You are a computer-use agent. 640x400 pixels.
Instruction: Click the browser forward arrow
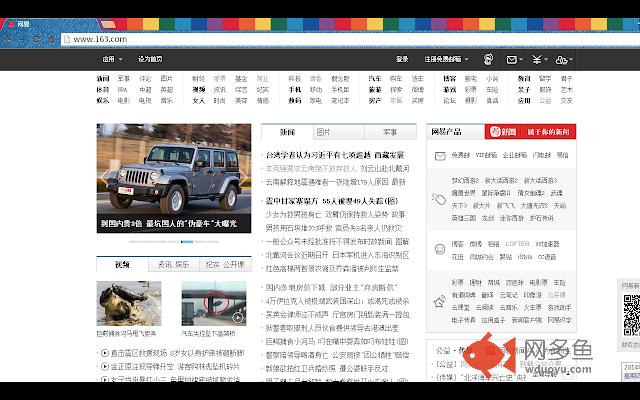click(22, 39)
